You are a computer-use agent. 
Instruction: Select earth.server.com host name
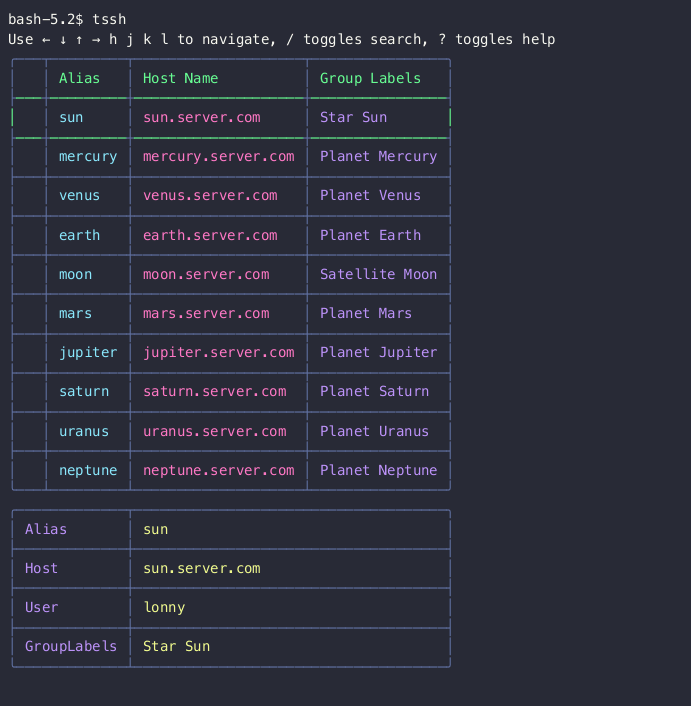click(x=210, y=235)
